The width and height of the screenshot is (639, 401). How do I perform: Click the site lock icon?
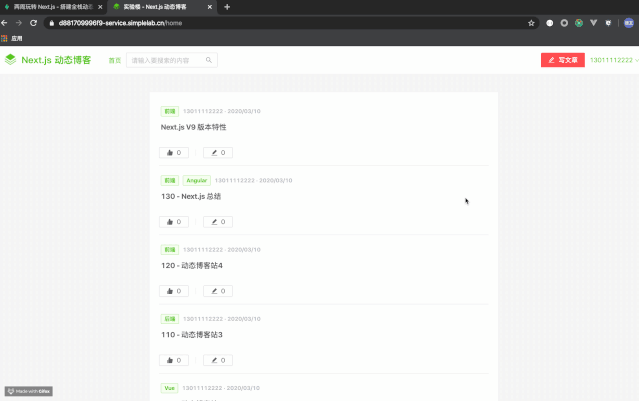pyautogui.click(x=52, y=23)
